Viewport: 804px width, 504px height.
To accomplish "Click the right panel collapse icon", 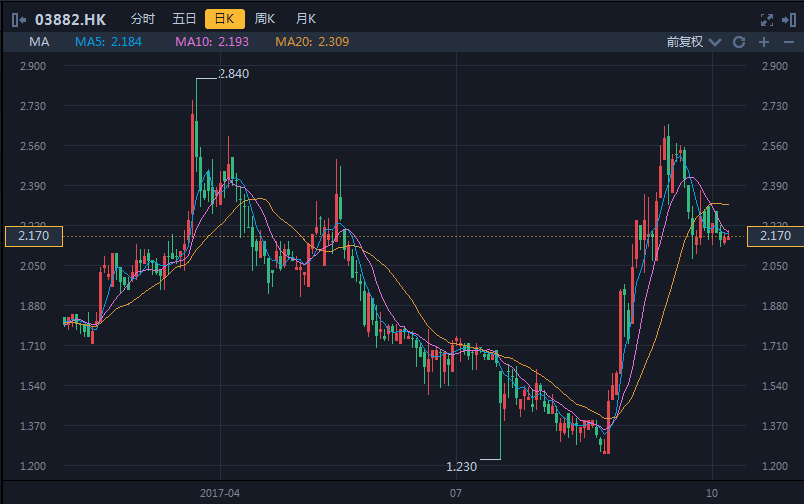I will tap(788, 19).
